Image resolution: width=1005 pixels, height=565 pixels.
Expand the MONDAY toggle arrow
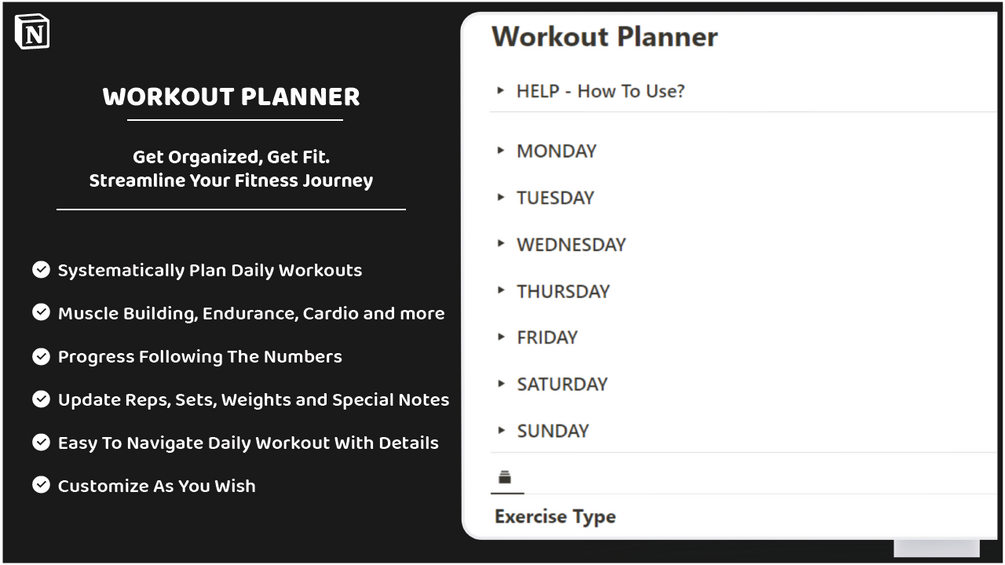click(x=501, y=151)
